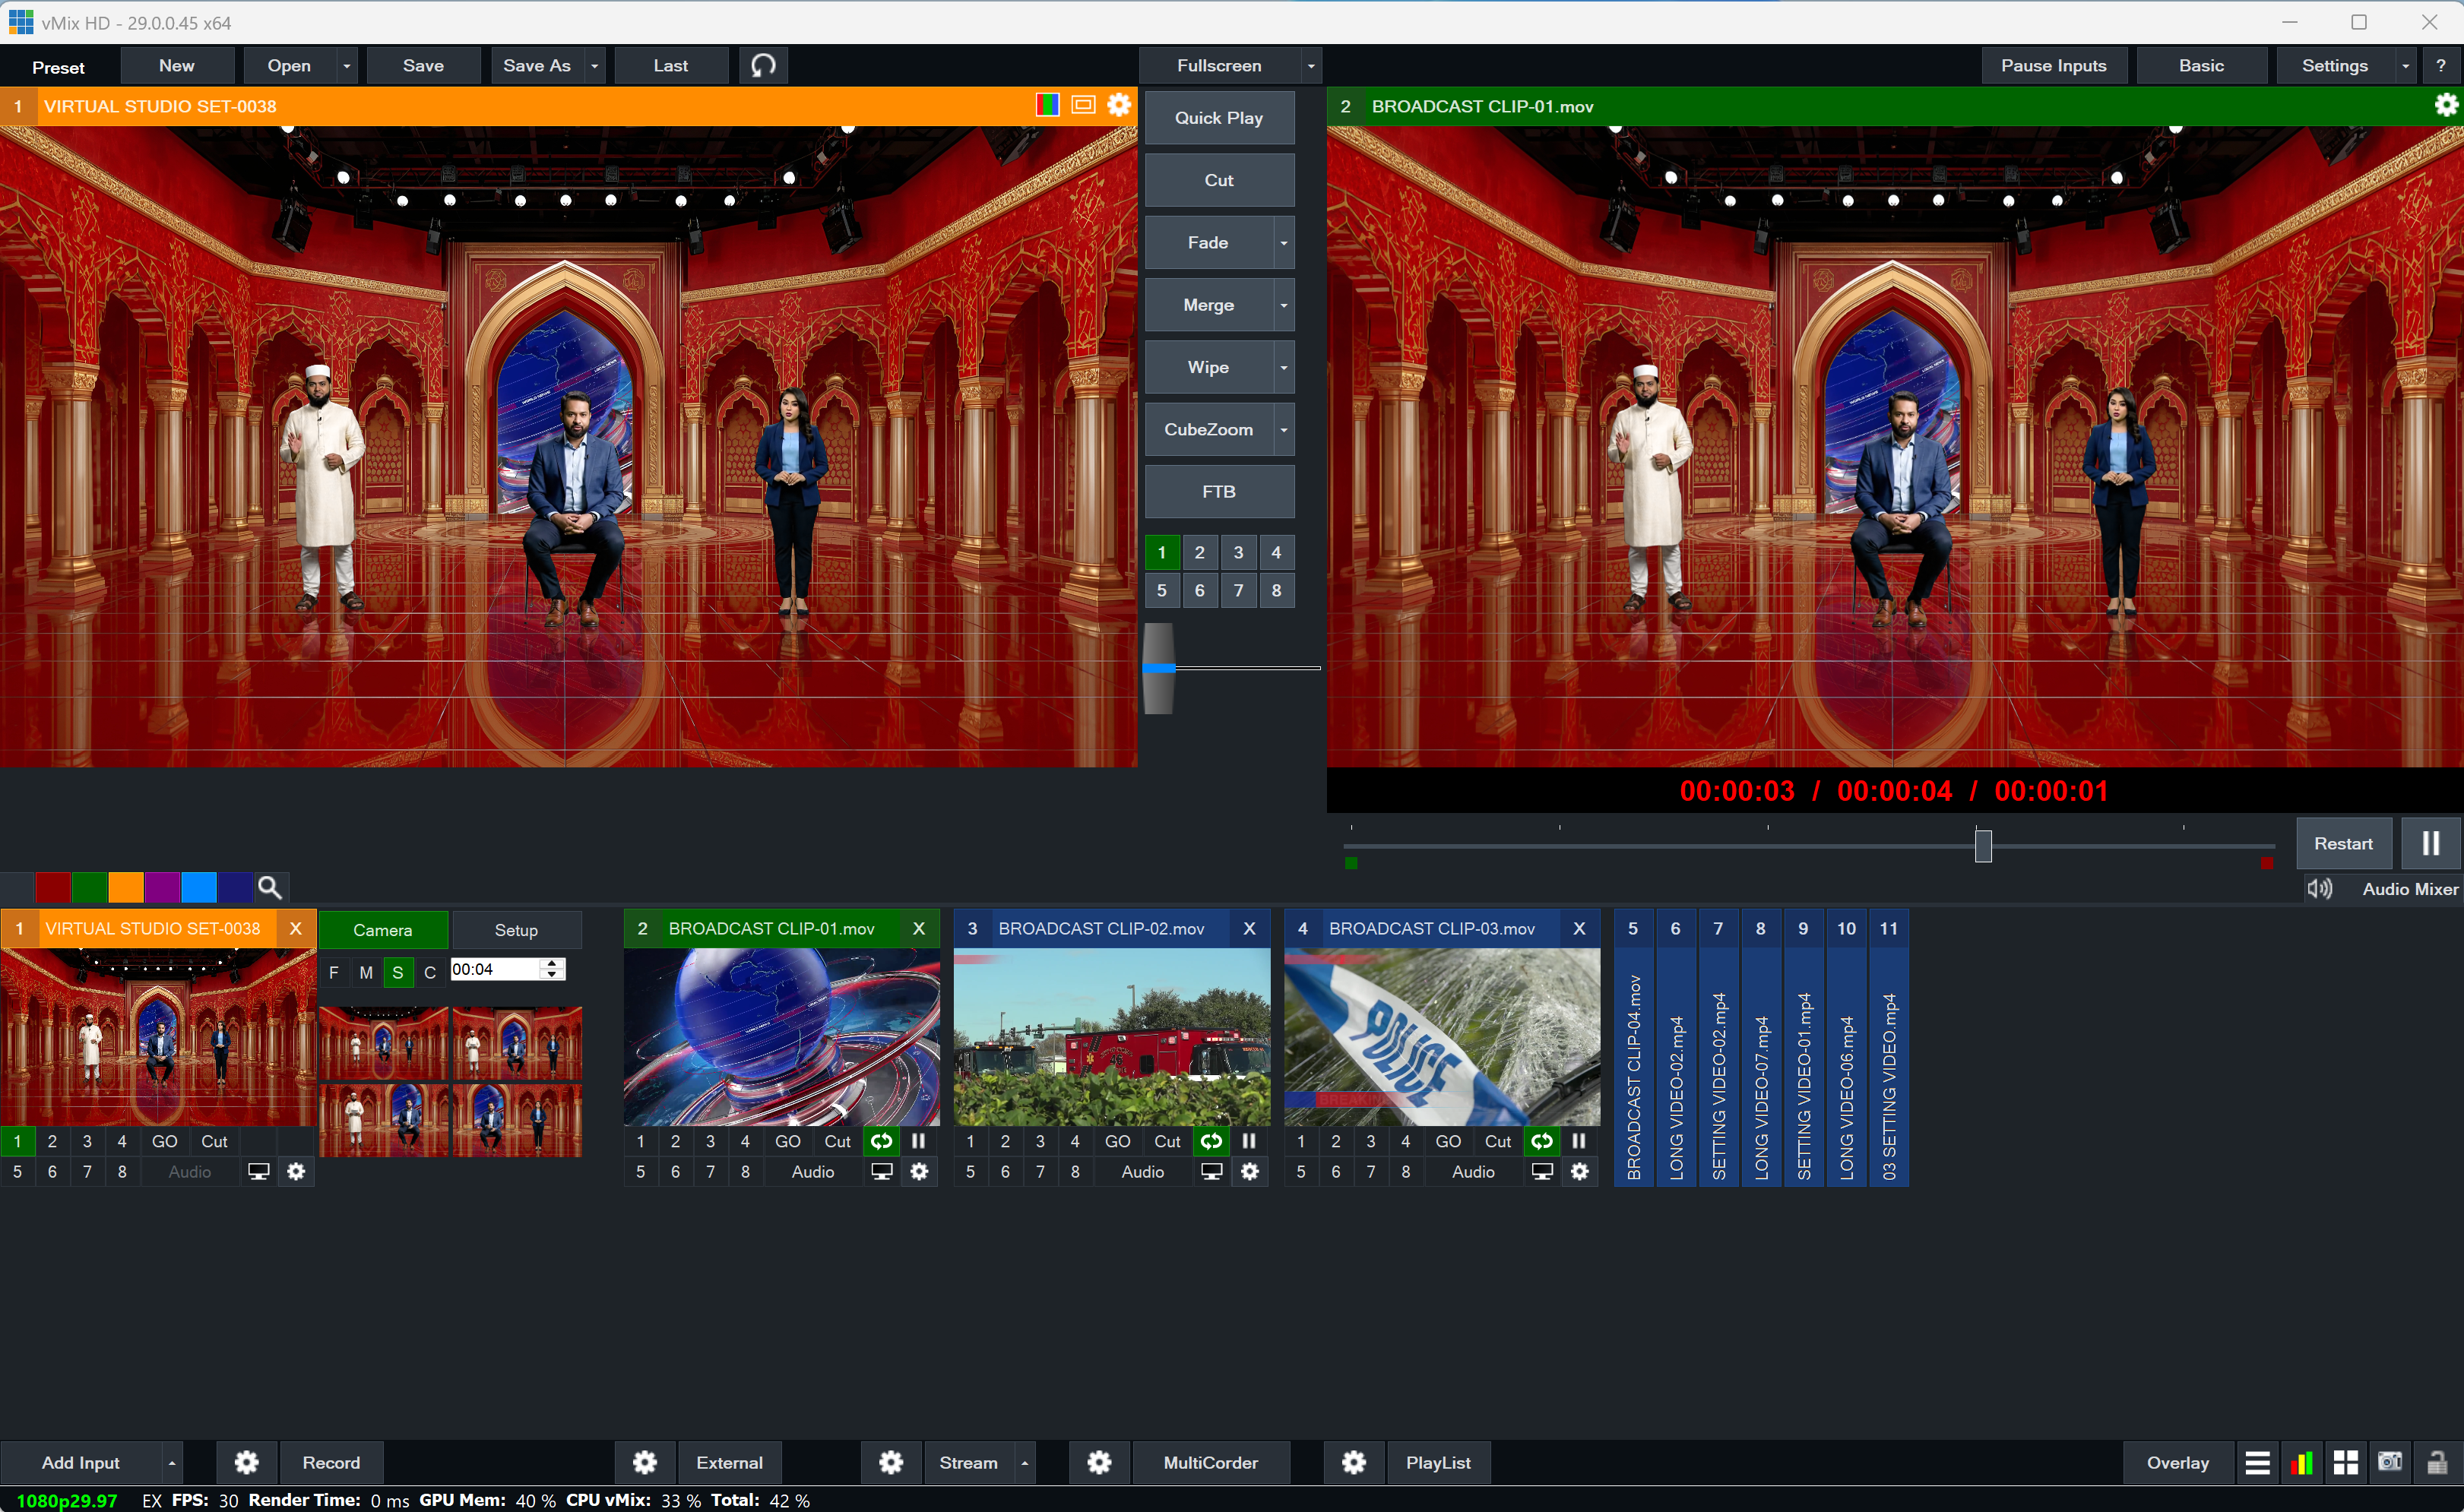The width and height of the screenshot is (2464, 1512).
Task: Select the Camera tab
Action: coord(382,930)
